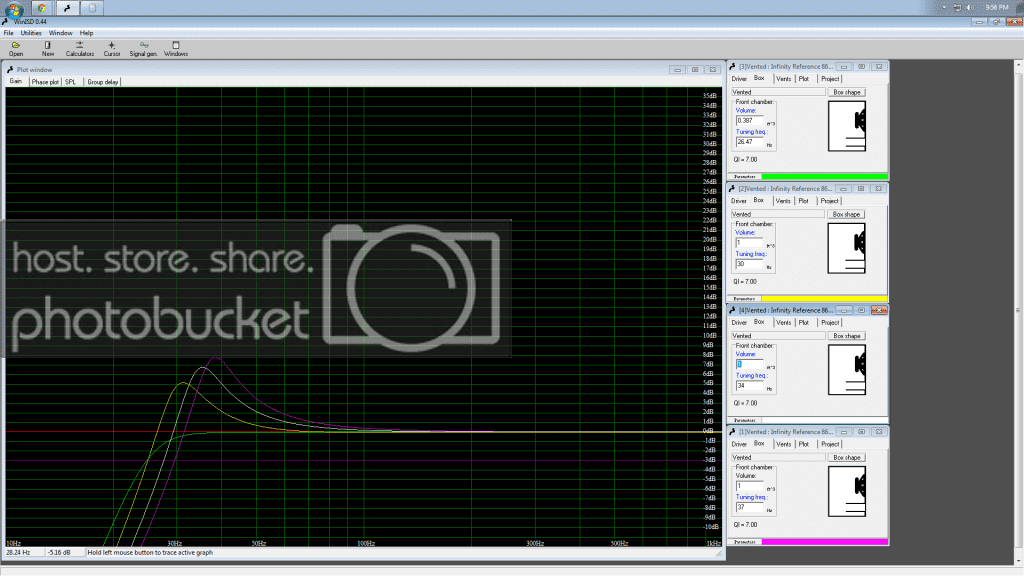The image size is (1024, 576).
Task: Click Tuning freq field showing 26.47
Action: pos(749,142)
